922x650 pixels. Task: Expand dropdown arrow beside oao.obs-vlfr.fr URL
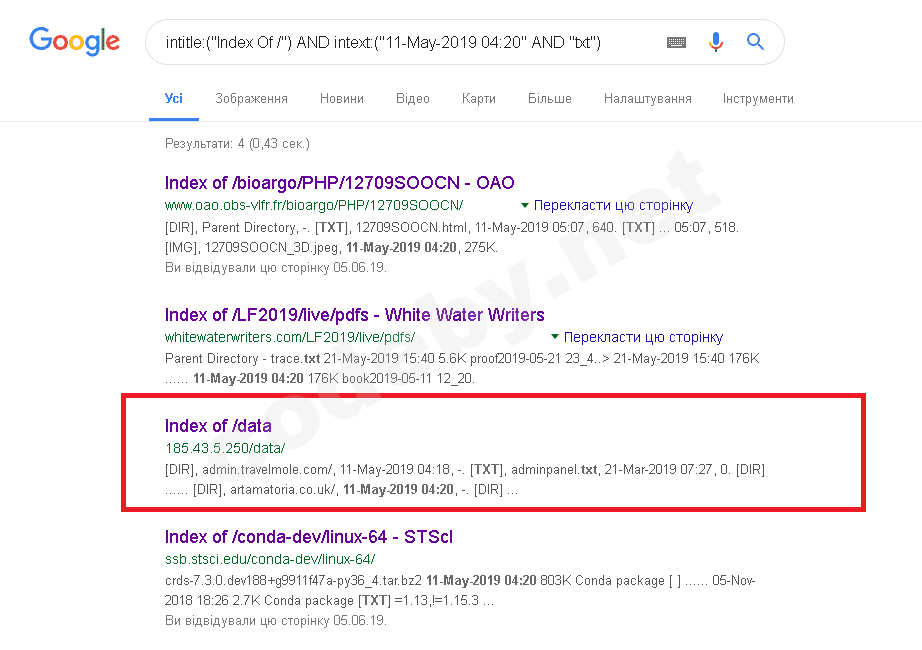pos(525,205)
